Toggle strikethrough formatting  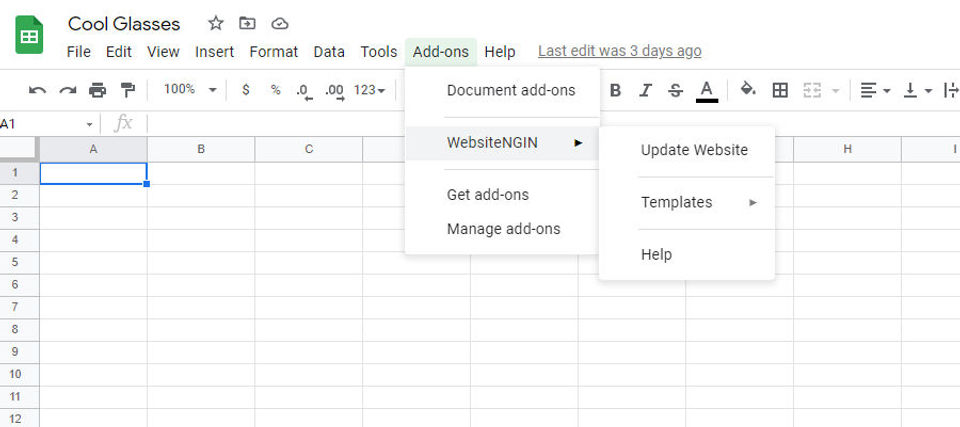675,91
